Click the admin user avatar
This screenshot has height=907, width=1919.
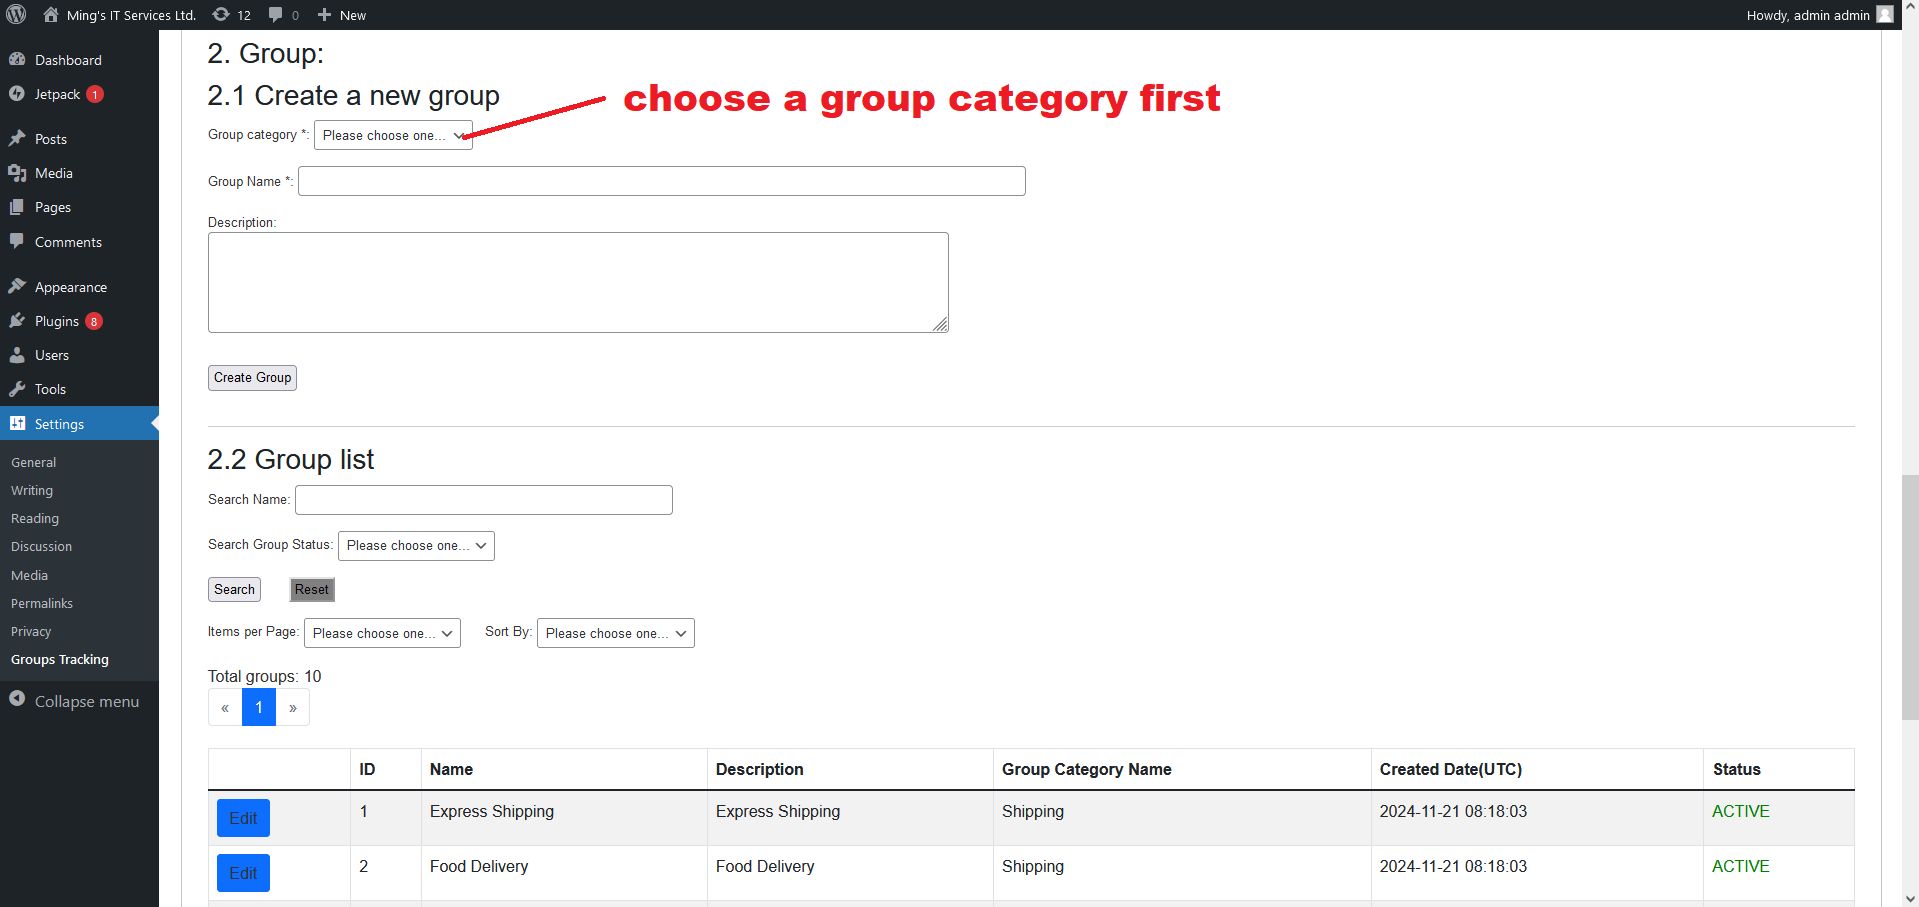[1884, 15]
